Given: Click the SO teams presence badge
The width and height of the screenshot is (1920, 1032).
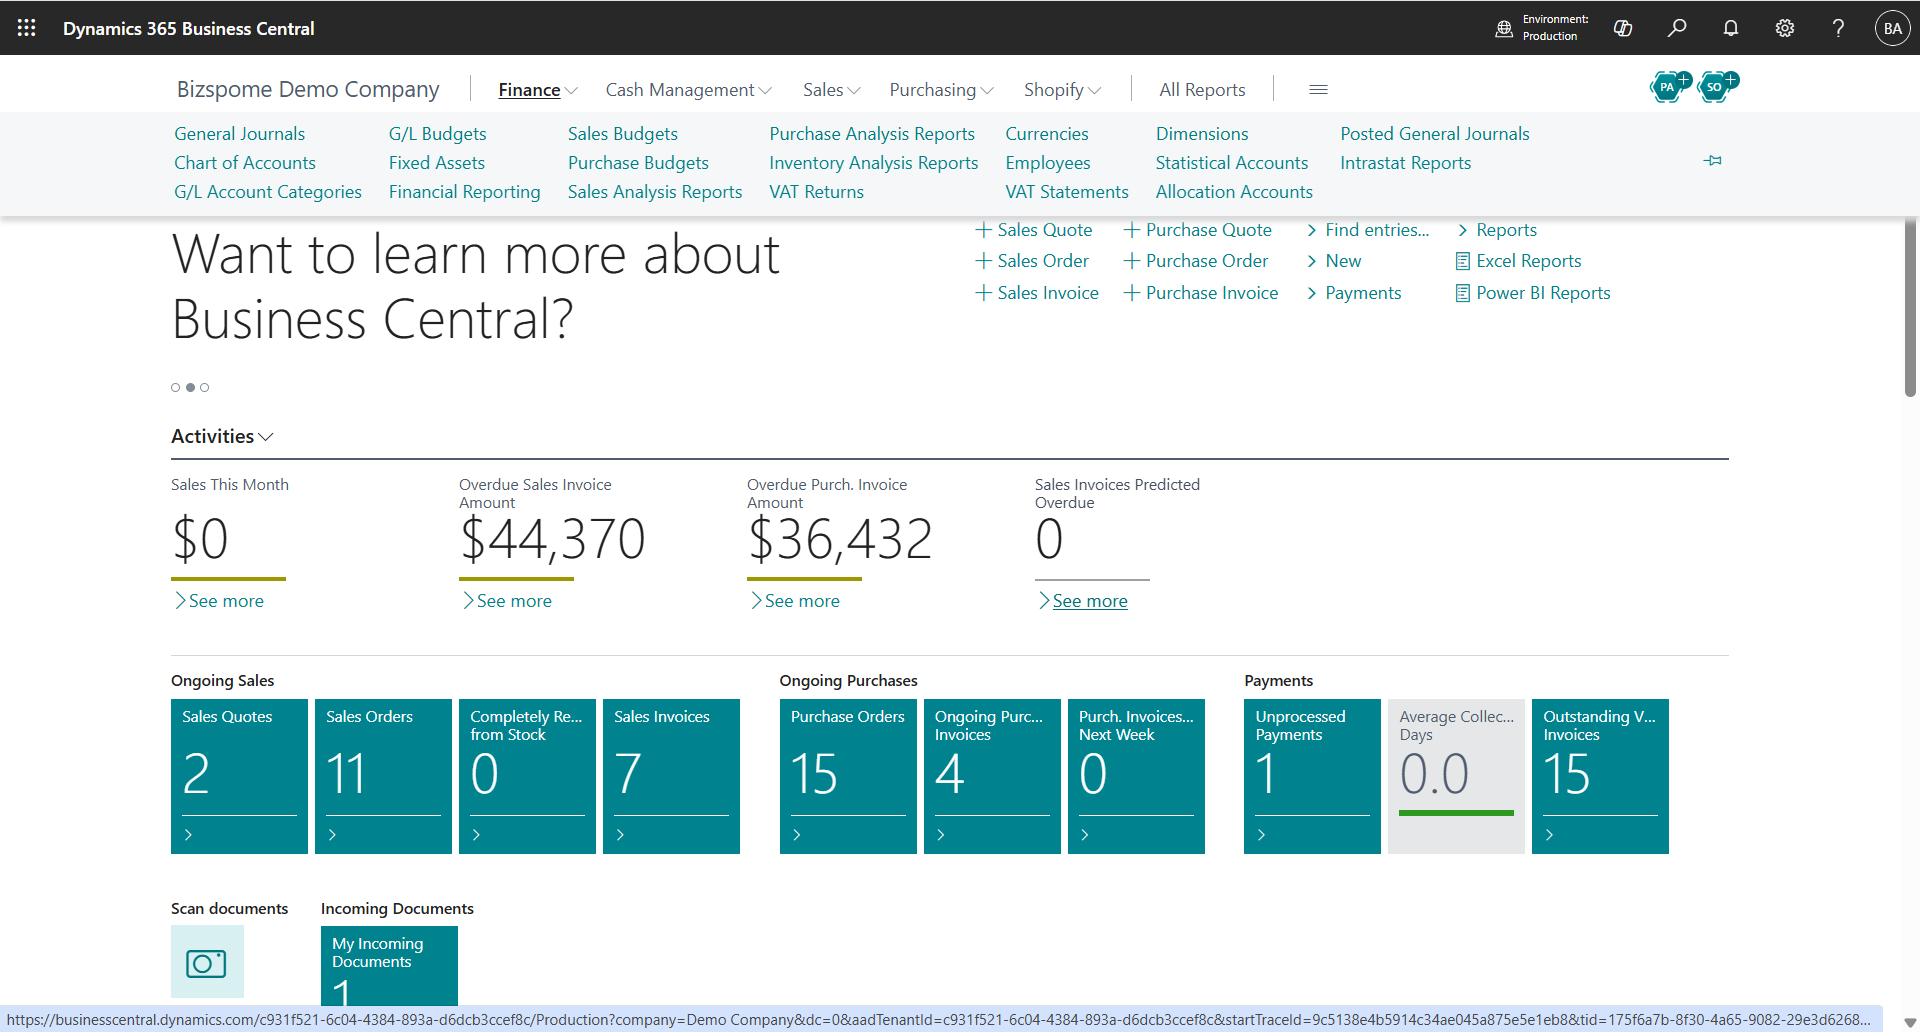Looking at the screenshot, I should [x=1716, y=87].
